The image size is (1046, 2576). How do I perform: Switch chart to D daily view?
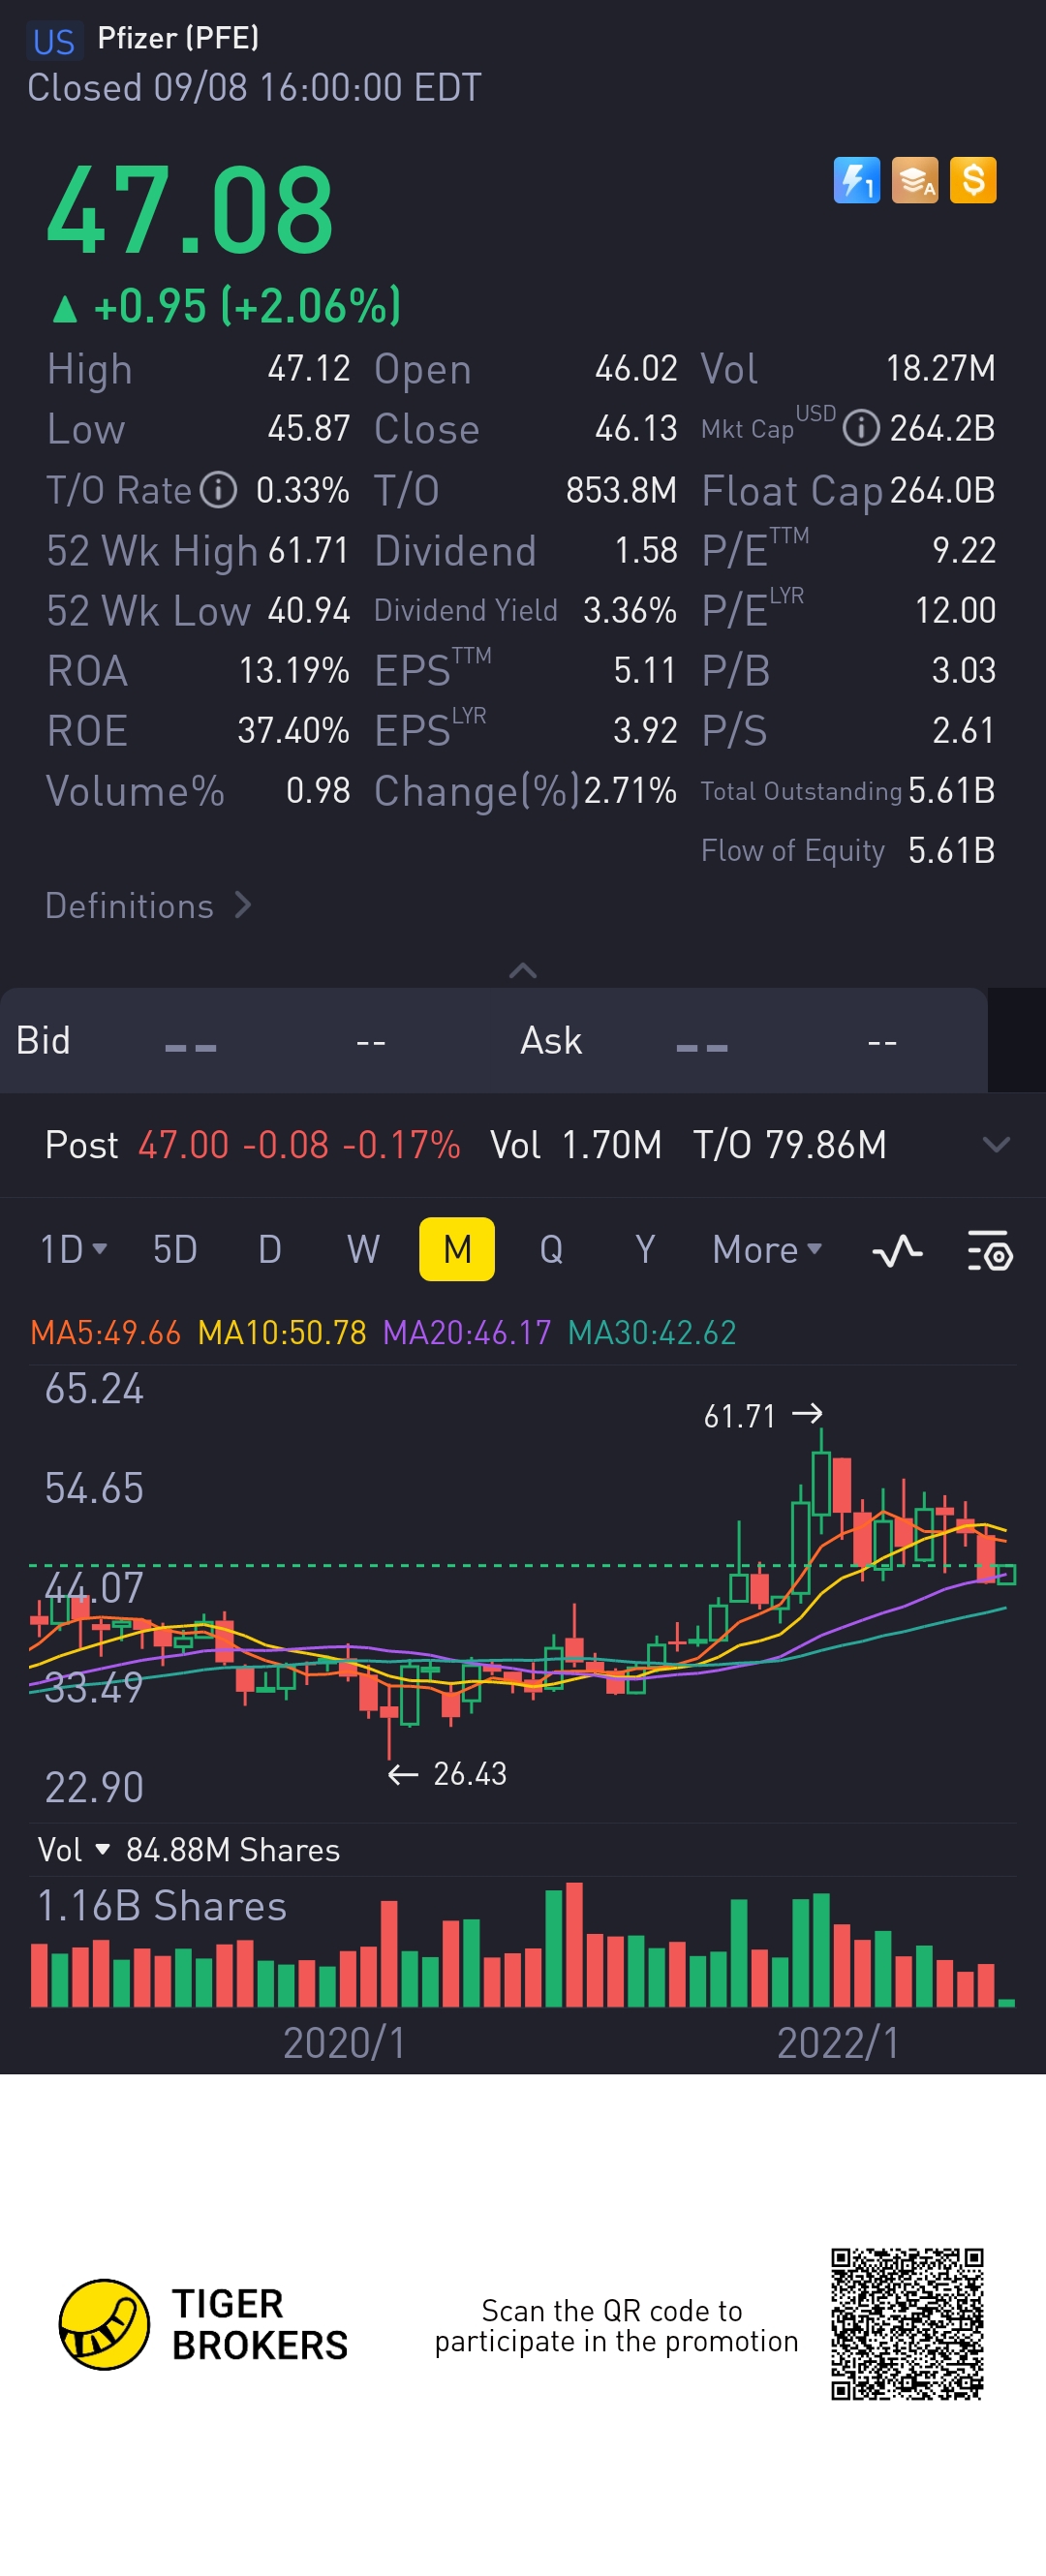[x=270, y=1250]
